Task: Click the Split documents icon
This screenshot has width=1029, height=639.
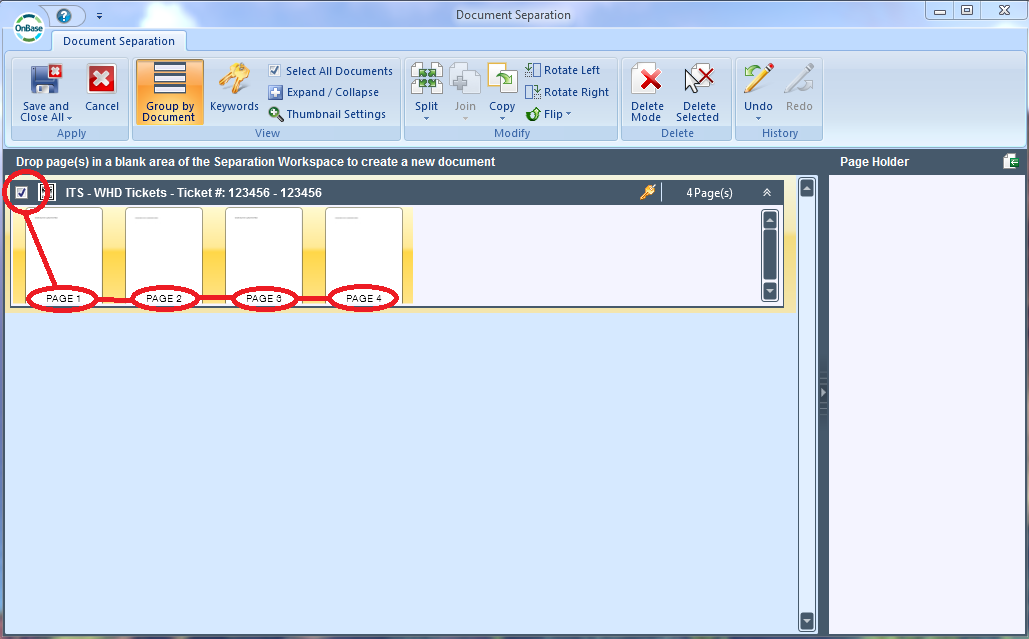Action: click(427, 79)
